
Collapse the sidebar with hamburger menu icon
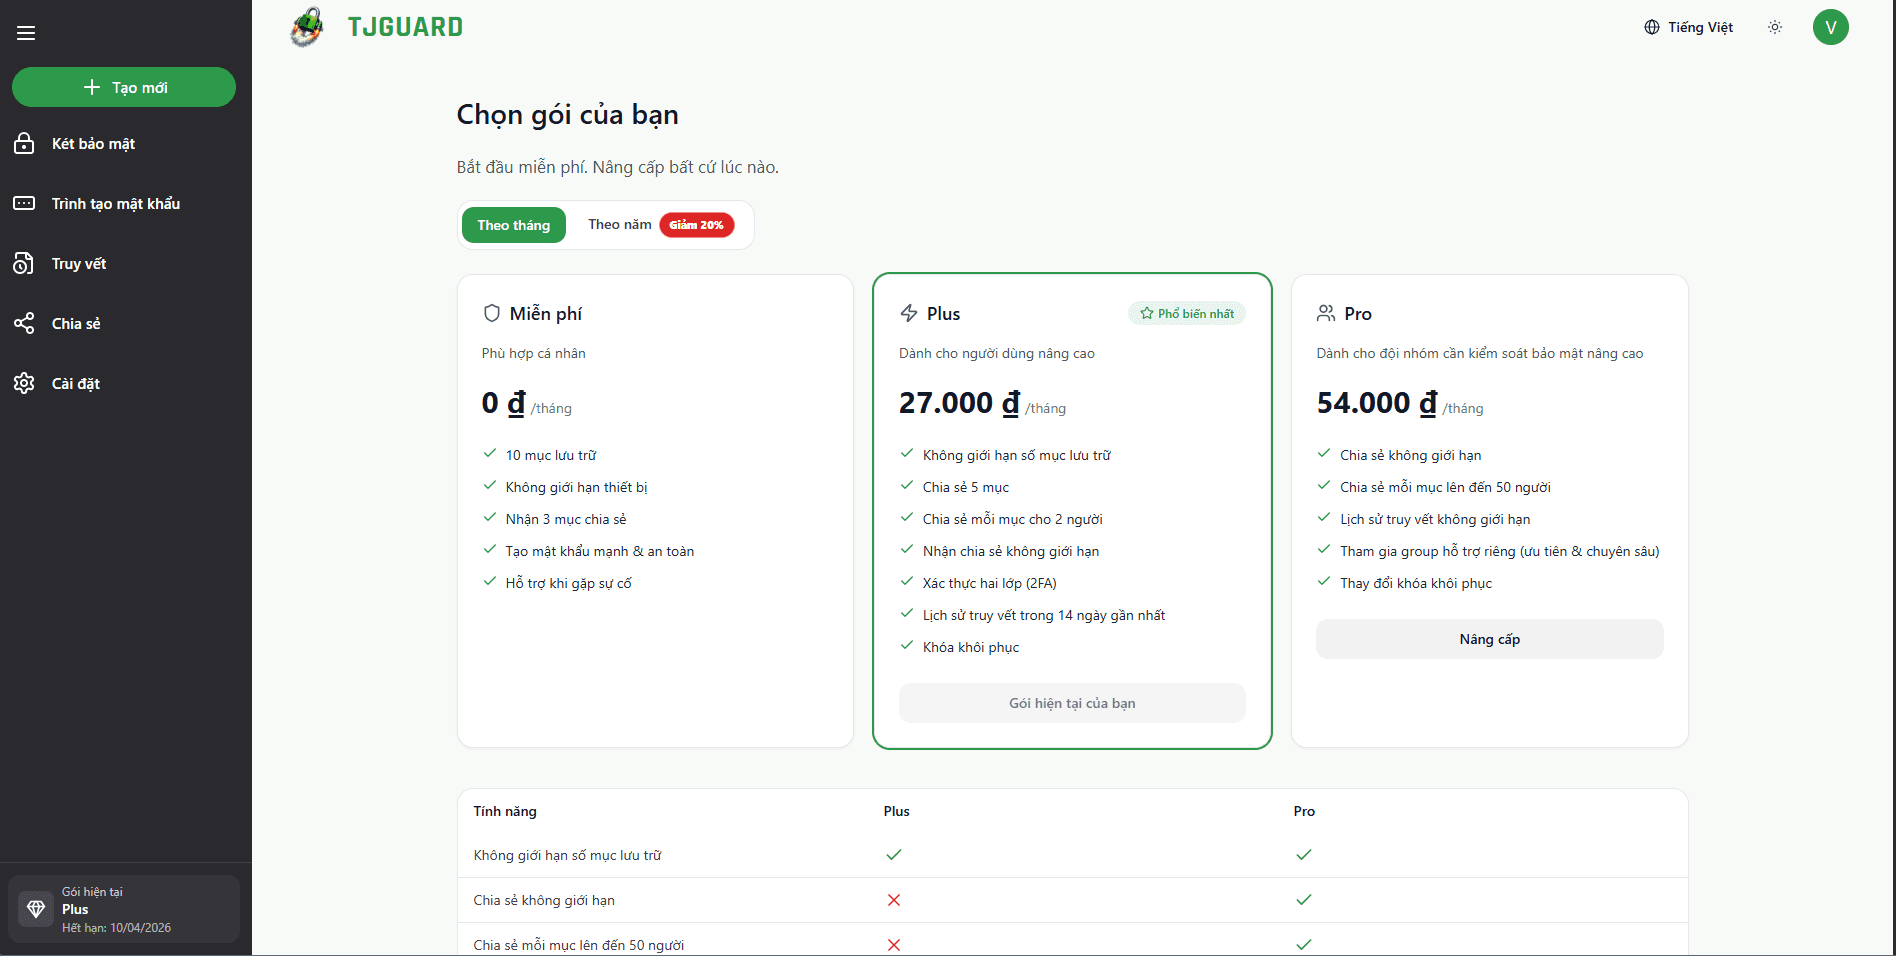pyautogui.click(x=26, y=33)
